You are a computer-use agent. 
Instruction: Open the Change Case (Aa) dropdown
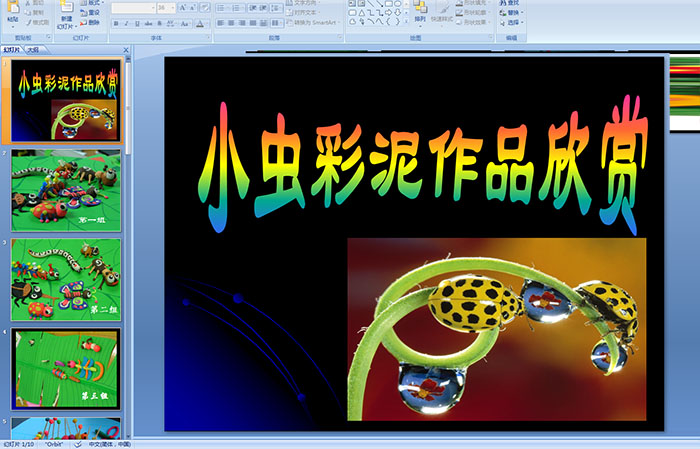click(x=185, y=23)
